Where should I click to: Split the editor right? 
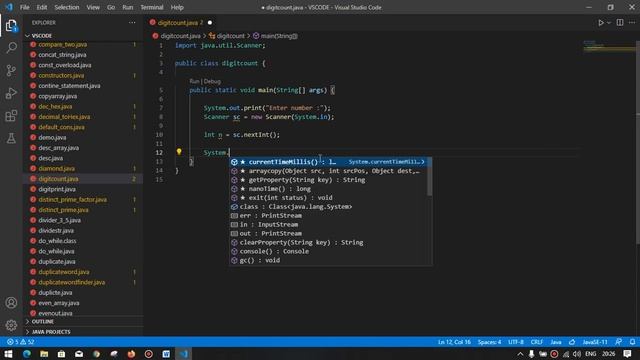[620, 23]
